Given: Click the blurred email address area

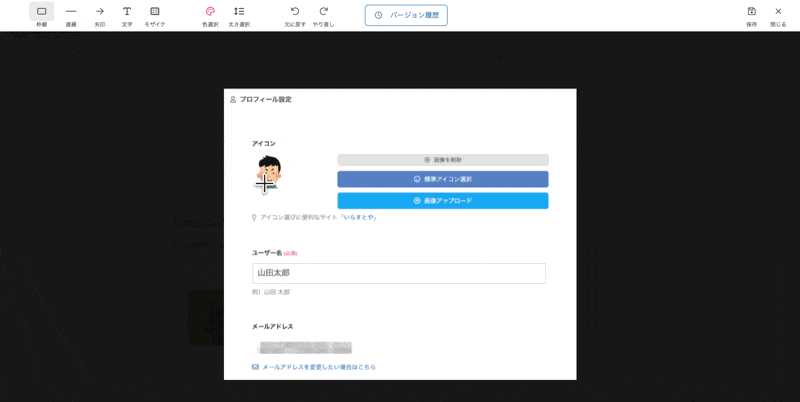Looking at the screenshot, I should tap(304, 347).
